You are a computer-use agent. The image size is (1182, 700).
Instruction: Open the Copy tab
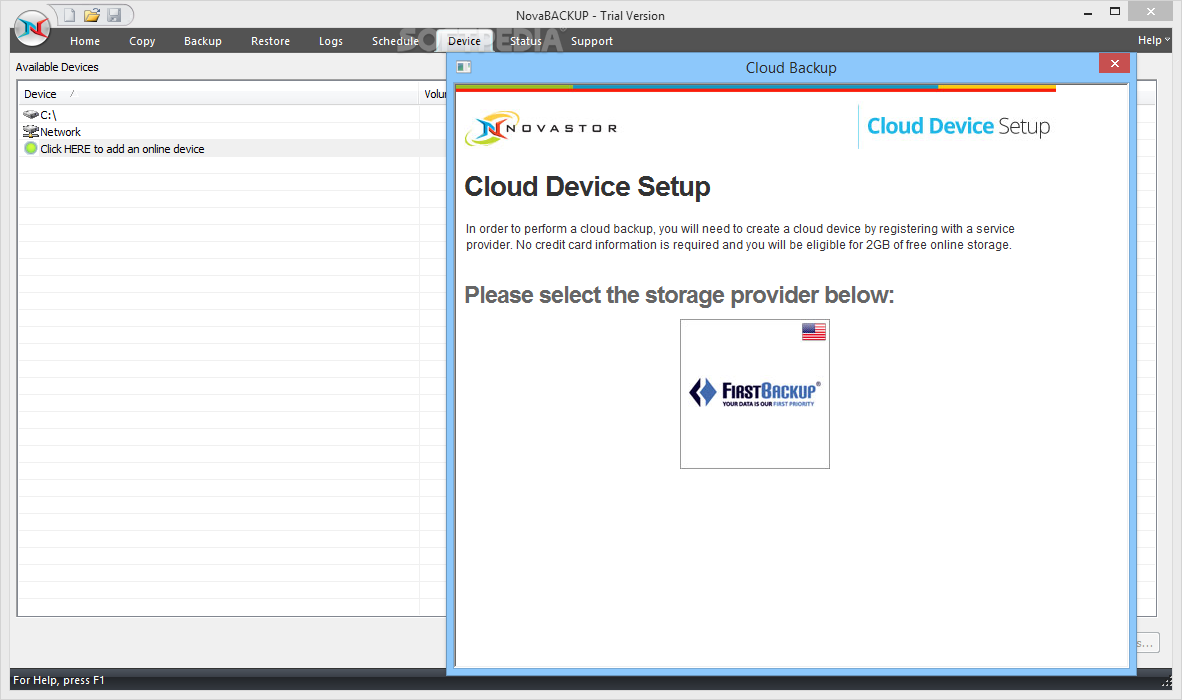pyautogui.click(x=142, y=41)
